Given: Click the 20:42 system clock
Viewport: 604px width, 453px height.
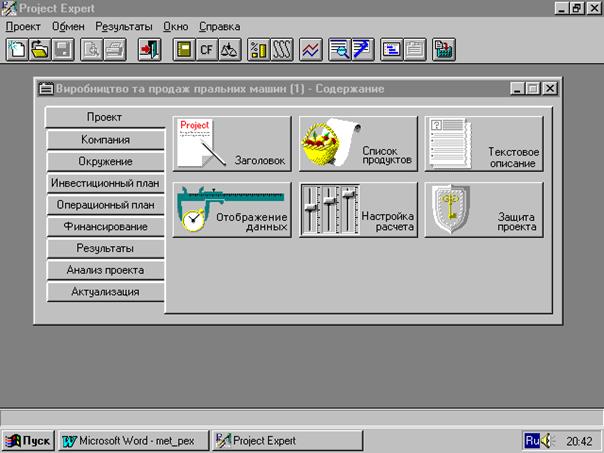Looking at the screenshot, I should point(579,441).
